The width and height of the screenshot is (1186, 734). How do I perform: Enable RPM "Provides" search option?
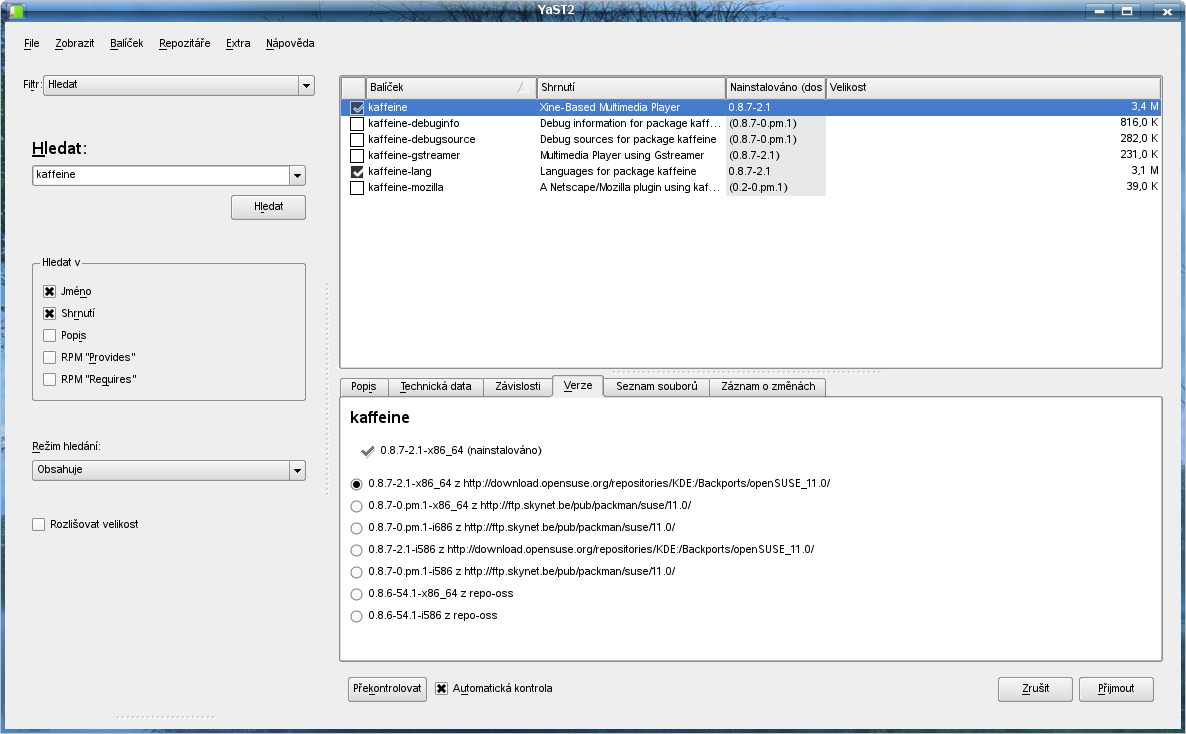[x=49, y=357]
